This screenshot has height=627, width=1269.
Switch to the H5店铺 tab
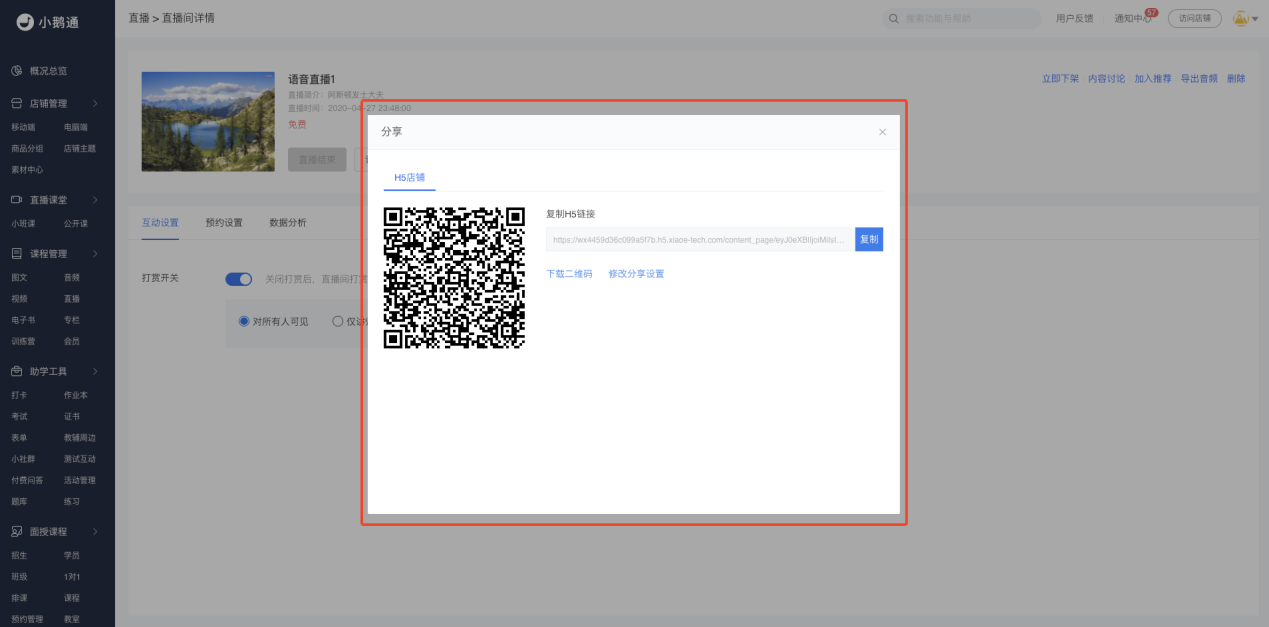tap(409, 177)
